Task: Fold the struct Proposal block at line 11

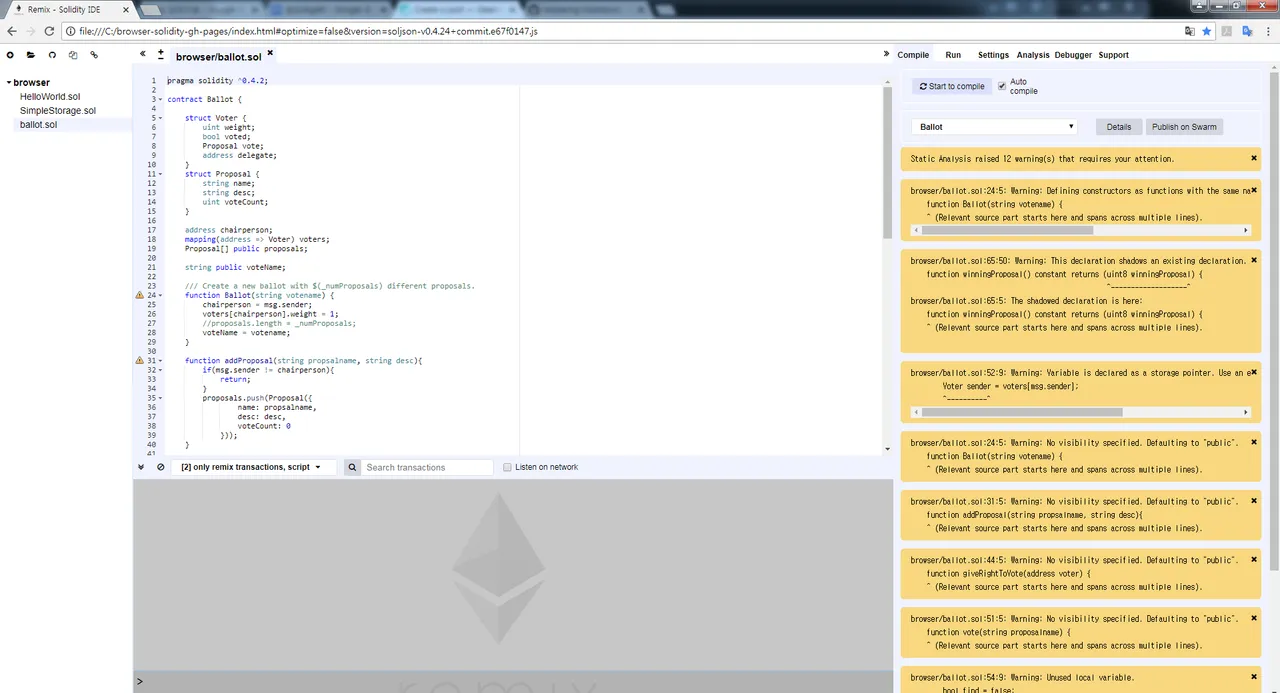Action: 160,174
